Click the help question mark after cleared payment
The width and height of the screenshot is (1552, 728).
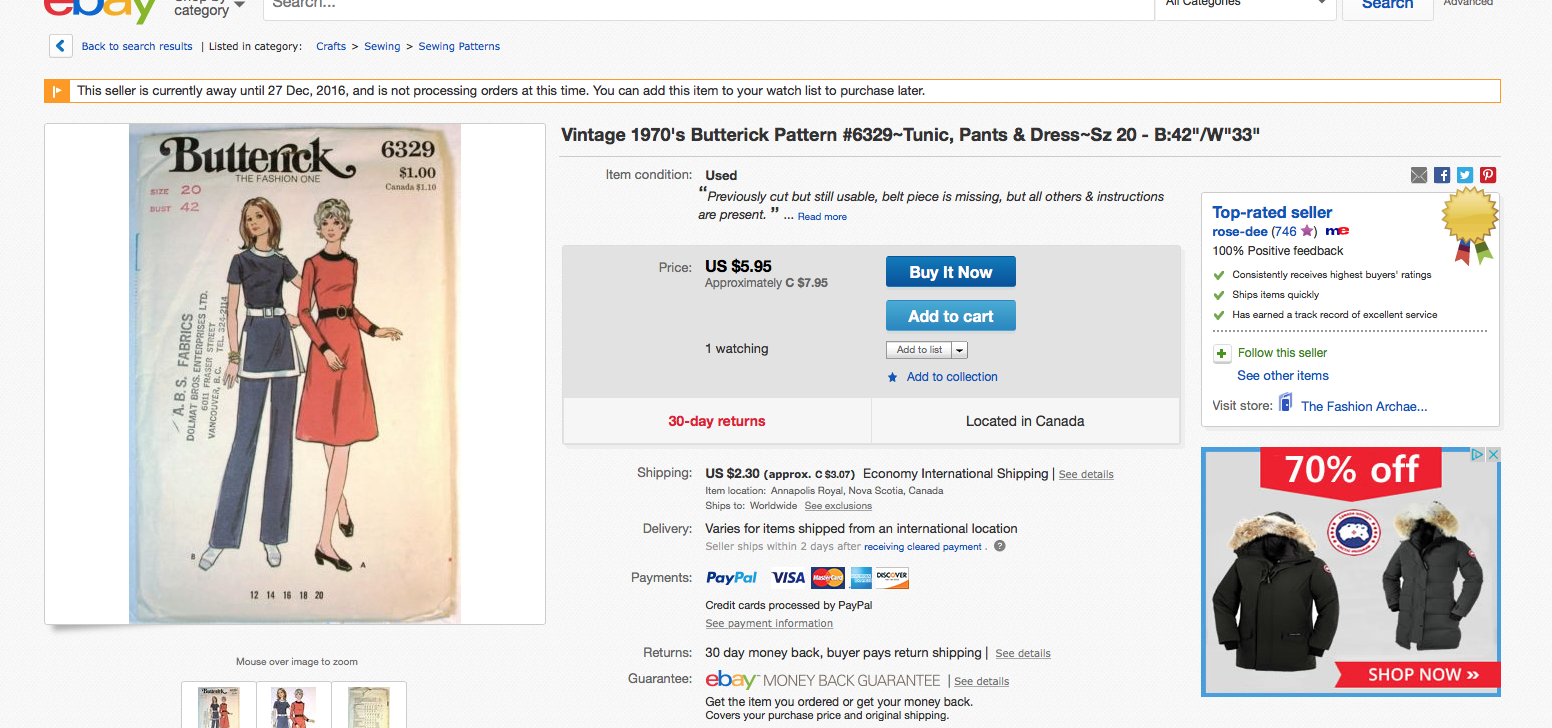[999, 546]
